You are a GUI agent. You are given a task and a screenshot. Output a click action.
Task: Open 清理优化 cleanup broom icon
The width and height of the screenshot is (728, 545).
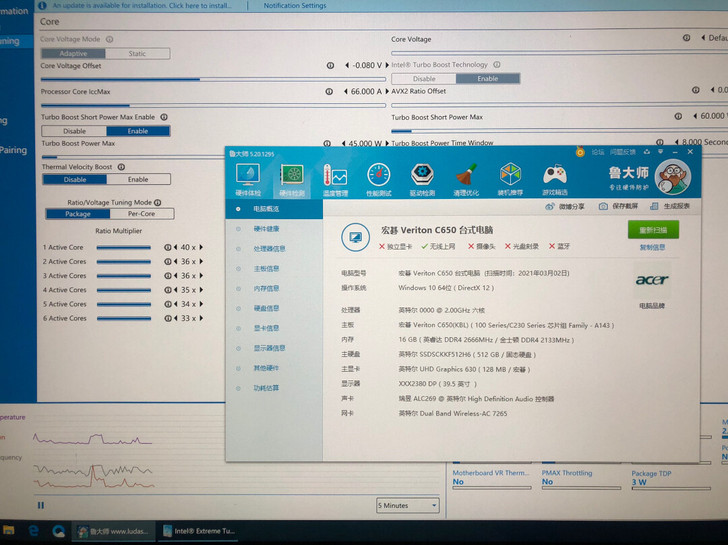[x=466, y=180]
